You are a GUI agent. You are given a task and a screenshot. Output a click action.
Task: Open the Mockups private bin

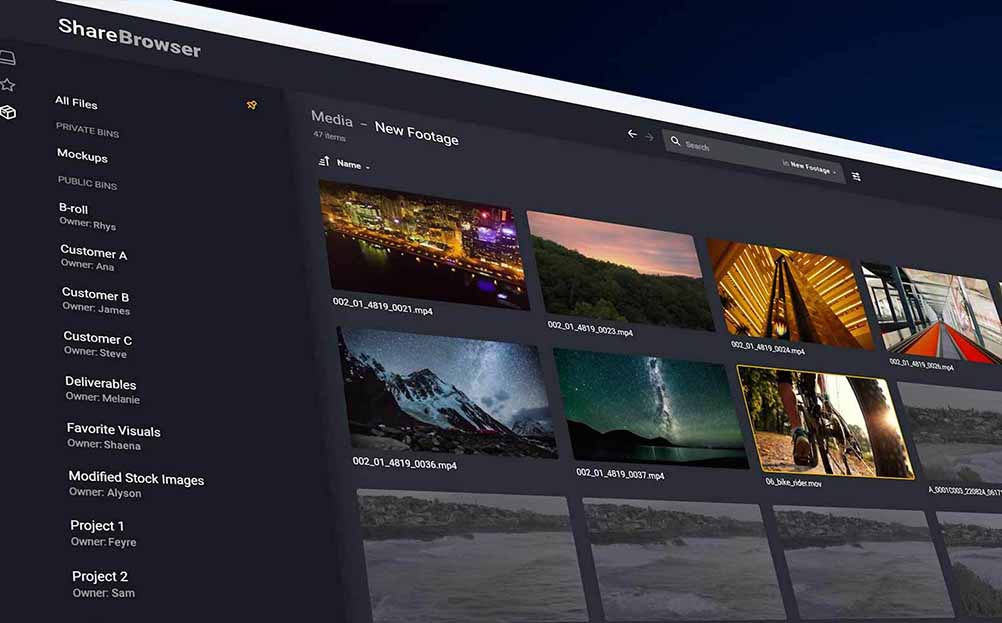82,155
